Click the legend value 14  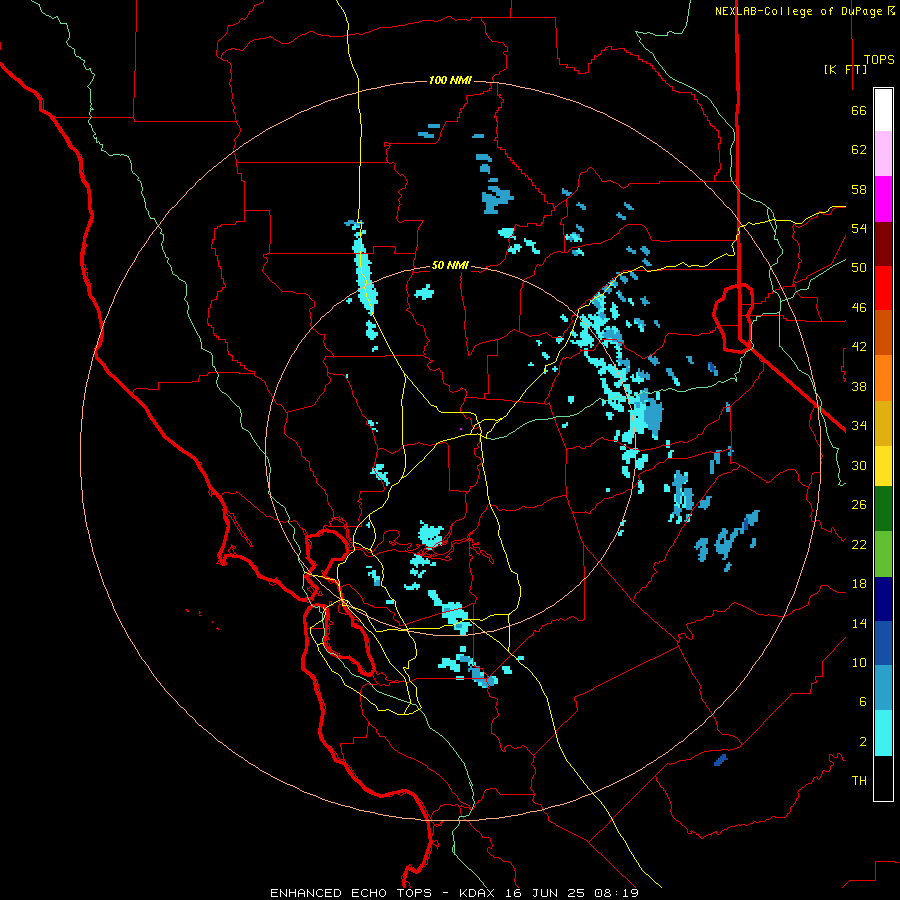pos(859,623)
